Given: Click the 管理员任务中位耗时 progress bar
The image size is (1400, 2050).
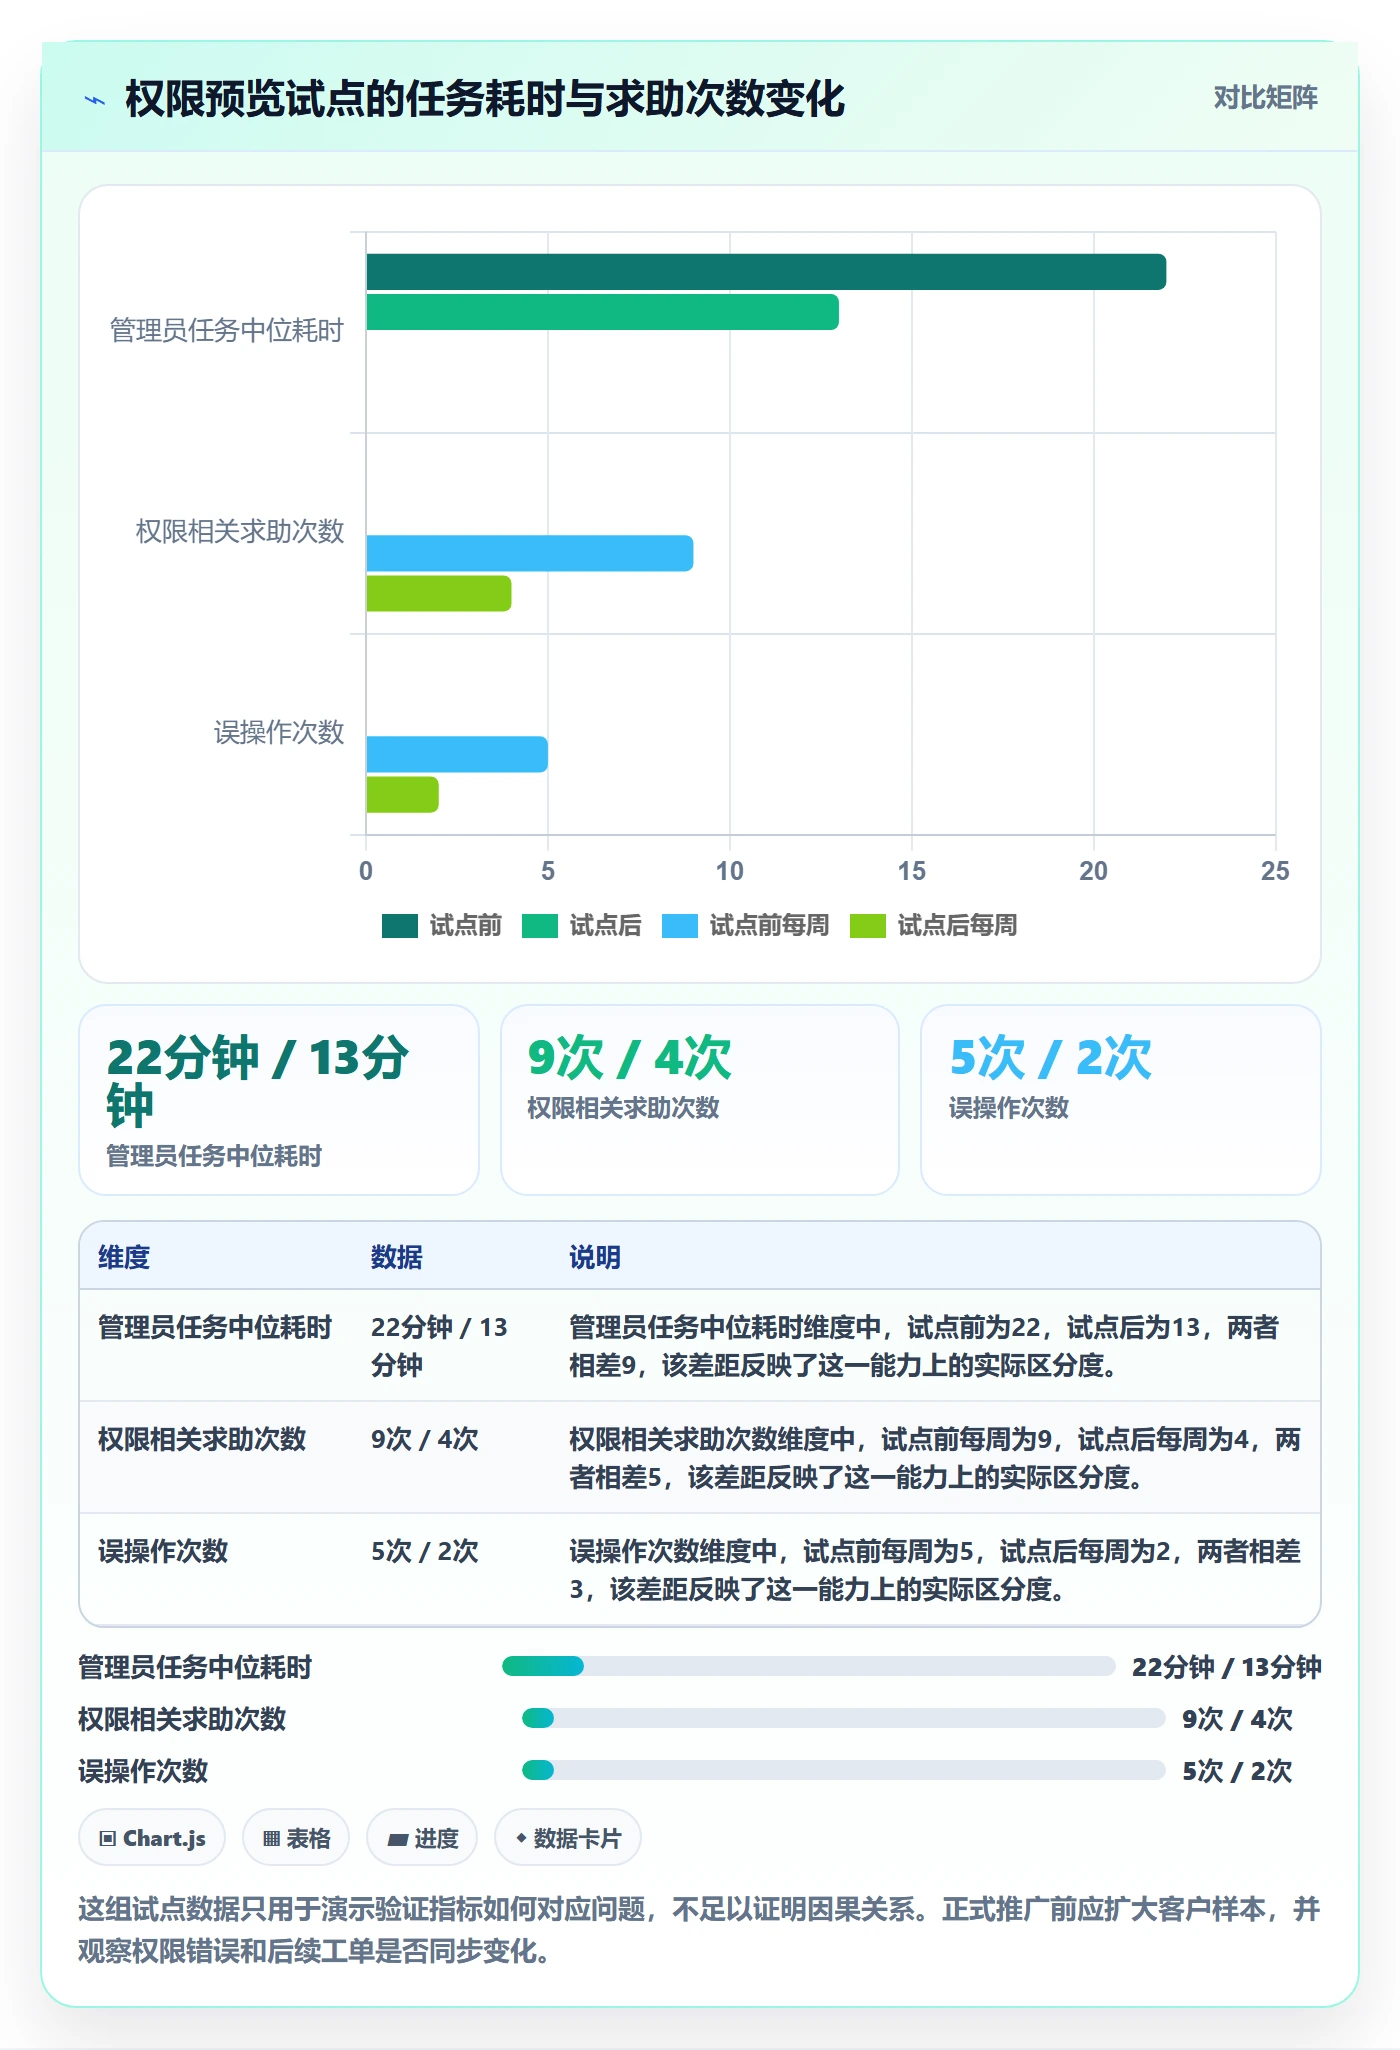Looking at the screenshot, I should point(809,1666).
